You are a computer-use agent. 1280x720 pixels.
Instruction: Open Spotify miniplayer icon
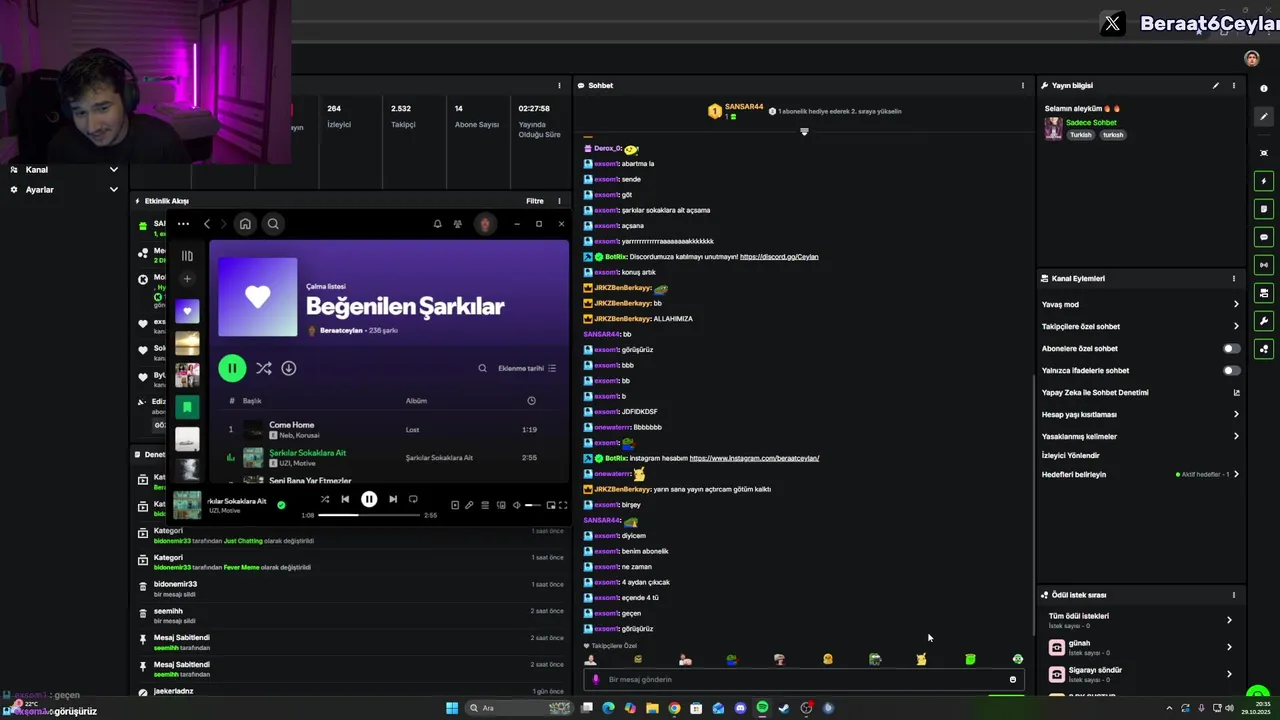coord(550,505)
